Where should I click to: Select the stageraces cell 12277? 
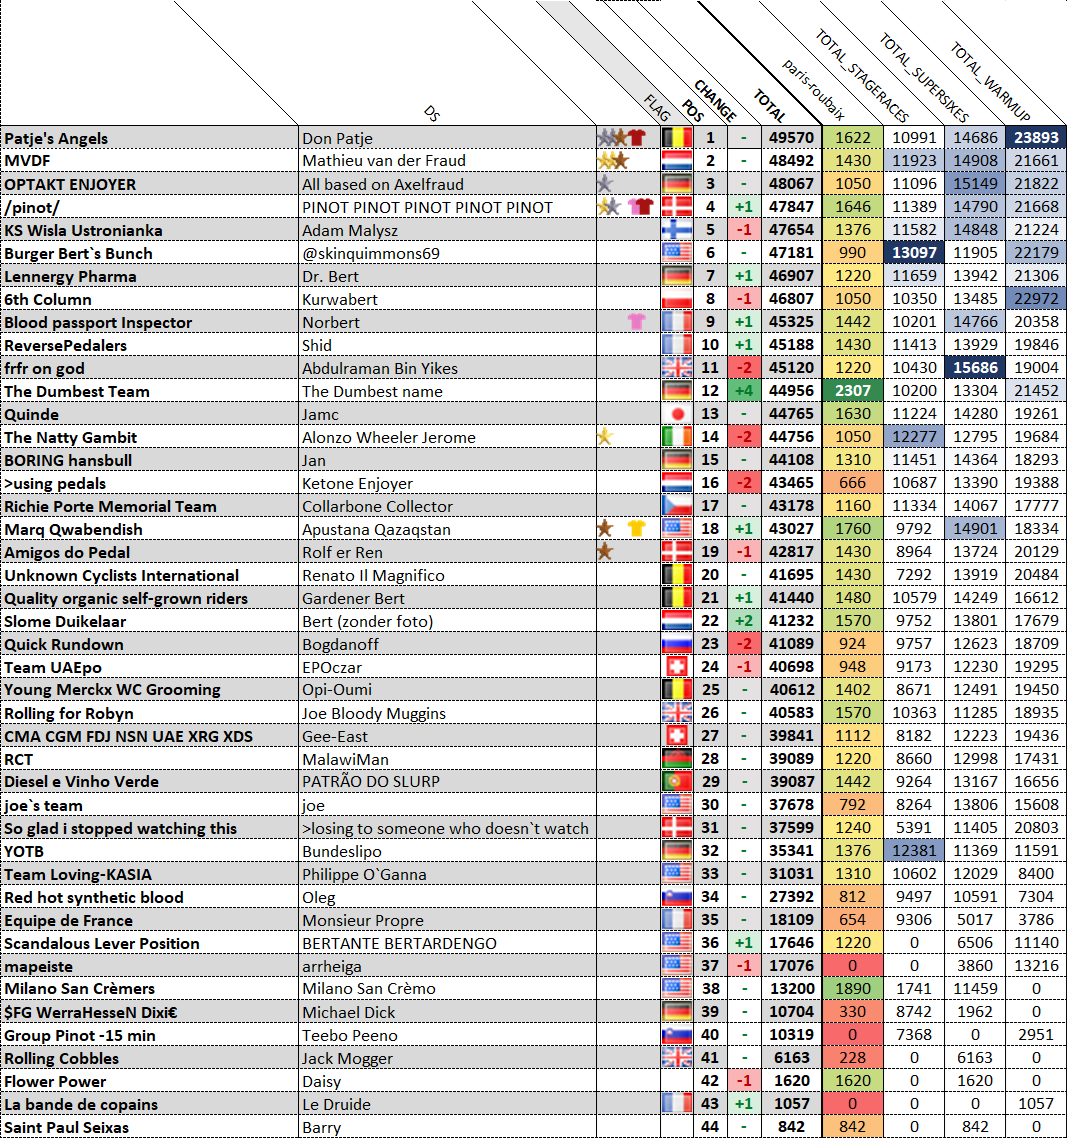pos(914,436)
